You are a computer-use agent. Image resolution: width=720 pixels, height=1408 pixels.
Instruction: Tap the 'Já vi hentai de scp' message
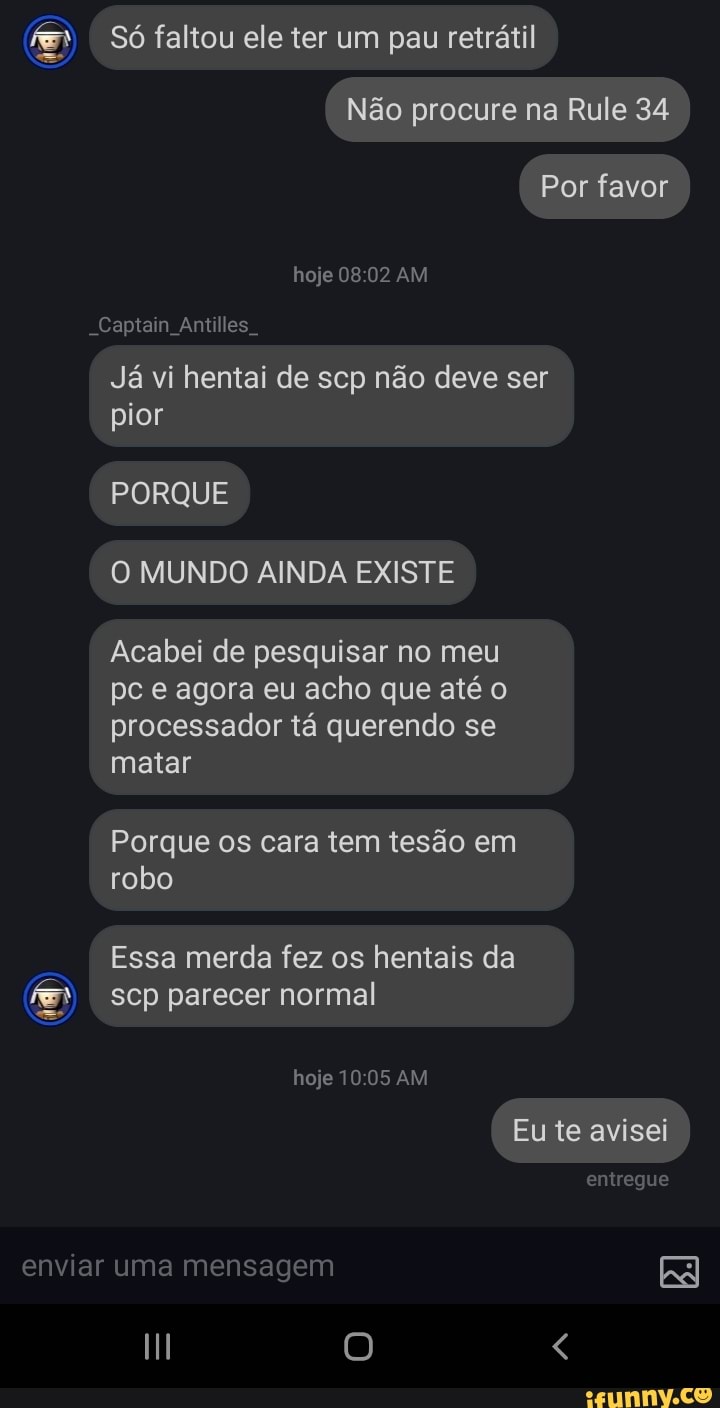331,396
